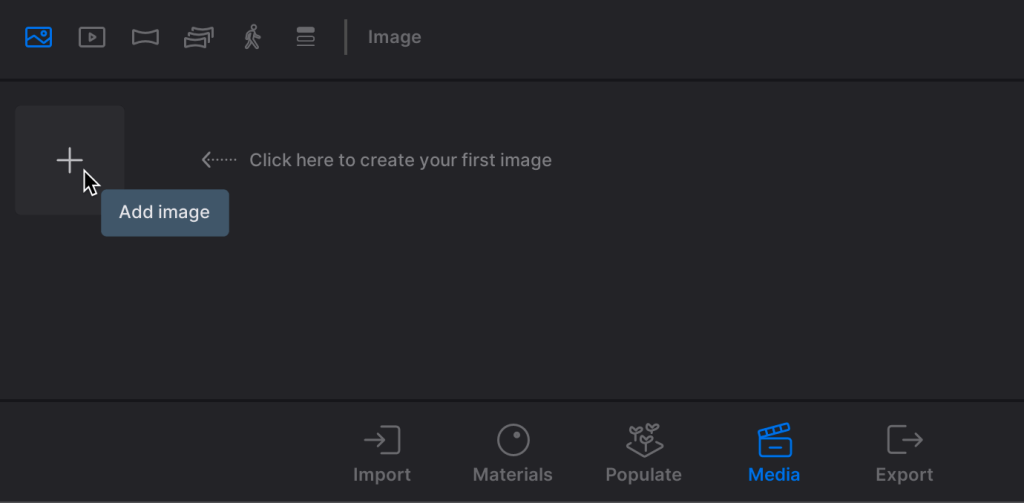The width and height of the screenshot is (1024, 503).
Task: Open the Export tab label
Action: pyautogui.click(x=904, y=475)
